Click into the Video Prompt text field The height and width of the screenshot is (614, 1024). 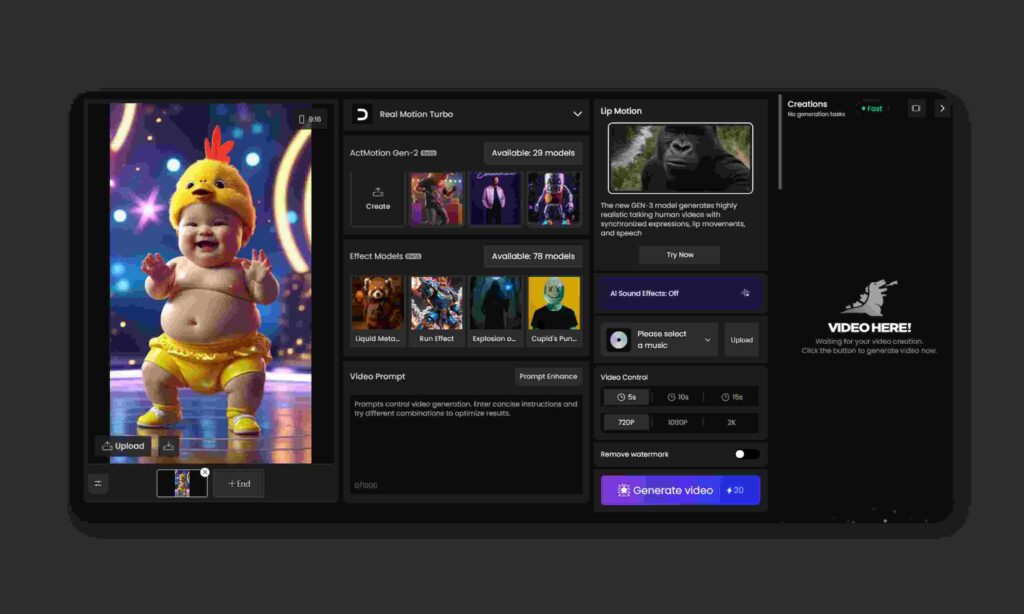(x=464, y=440)
